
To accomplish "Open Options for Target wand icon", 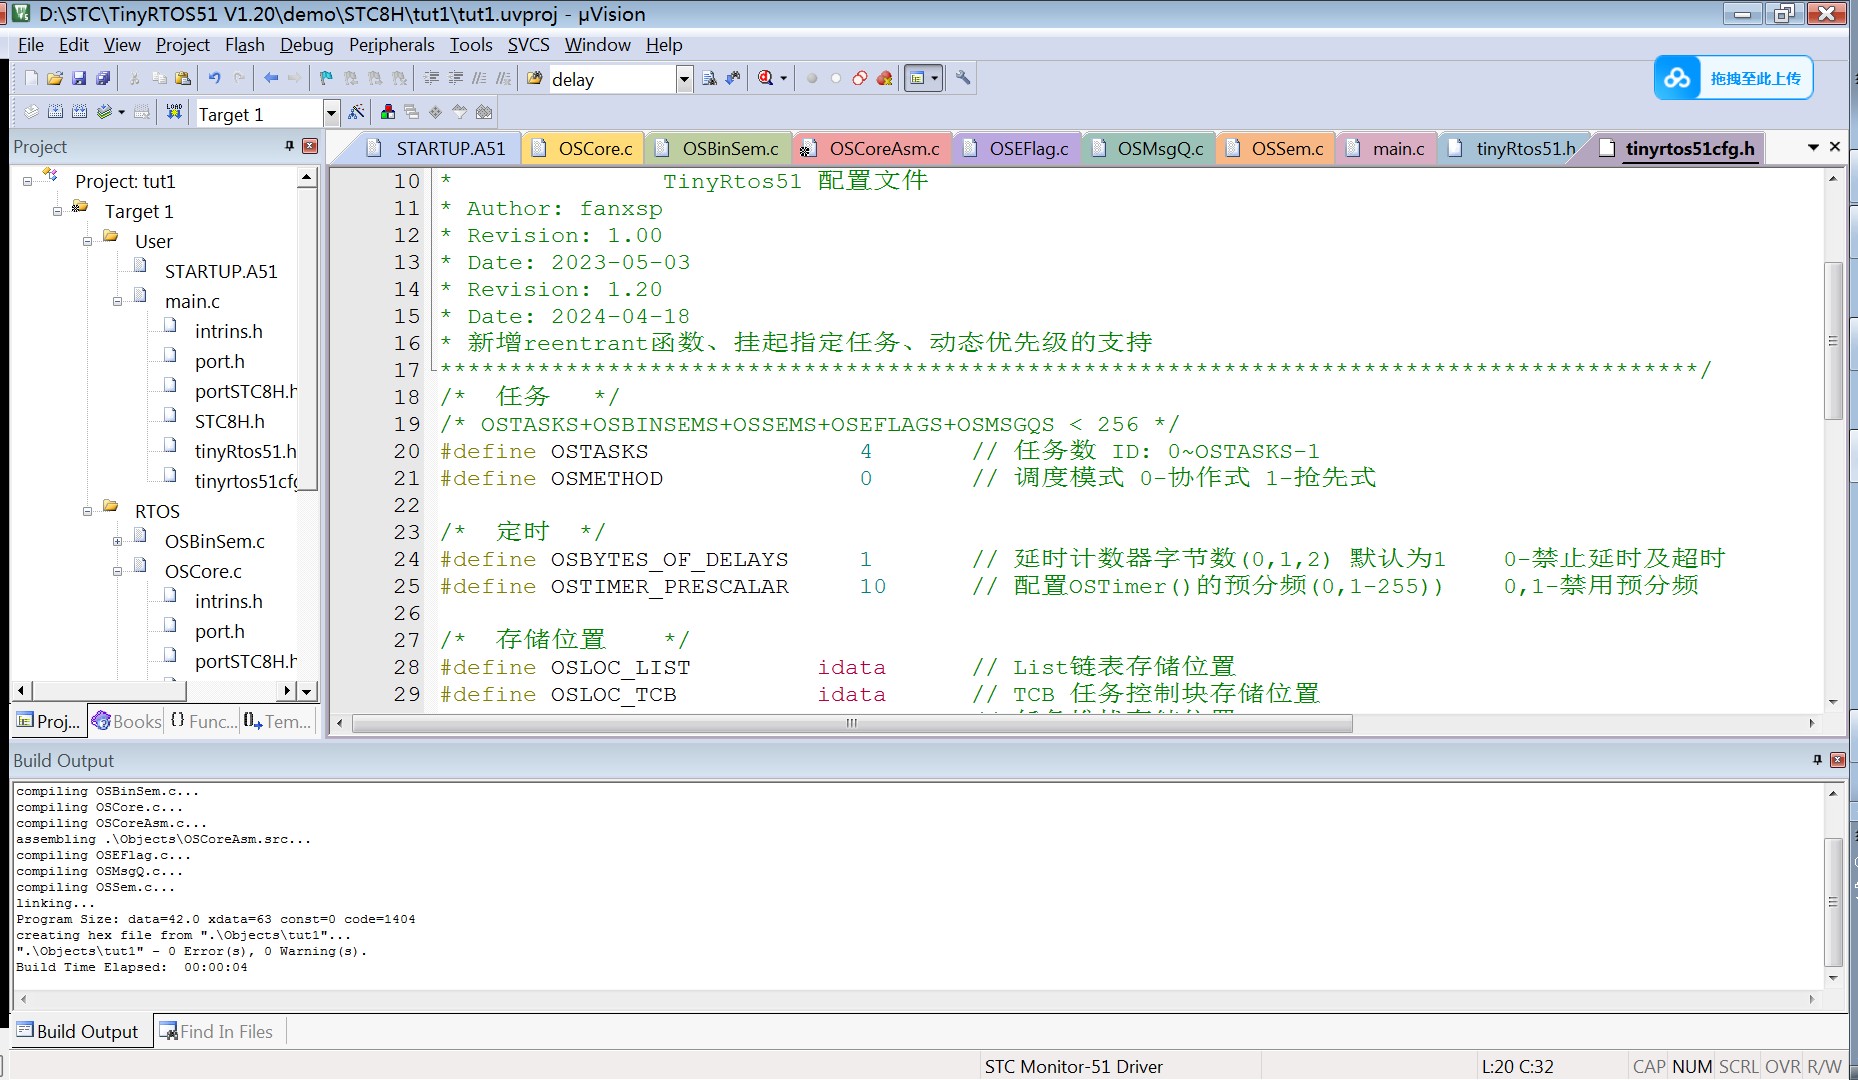I will [356, 112].
